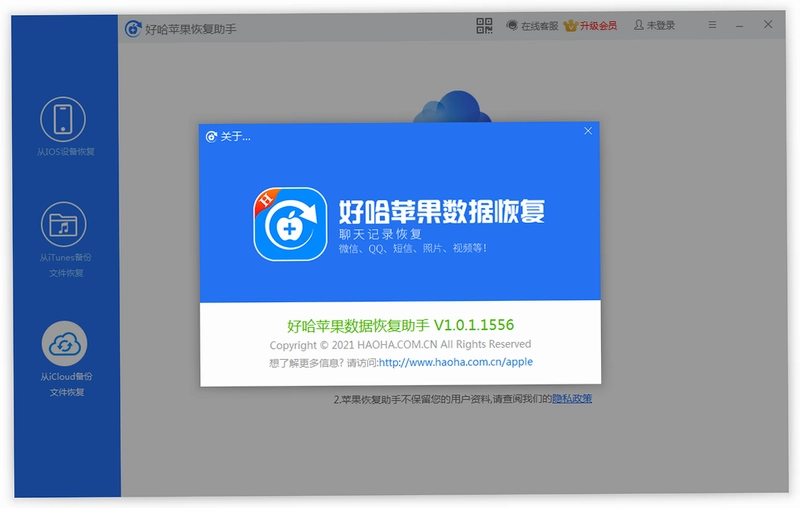800x508 pixels.
Task: Open the hamburger menu in title bar
Action: [x=712, y=24]
